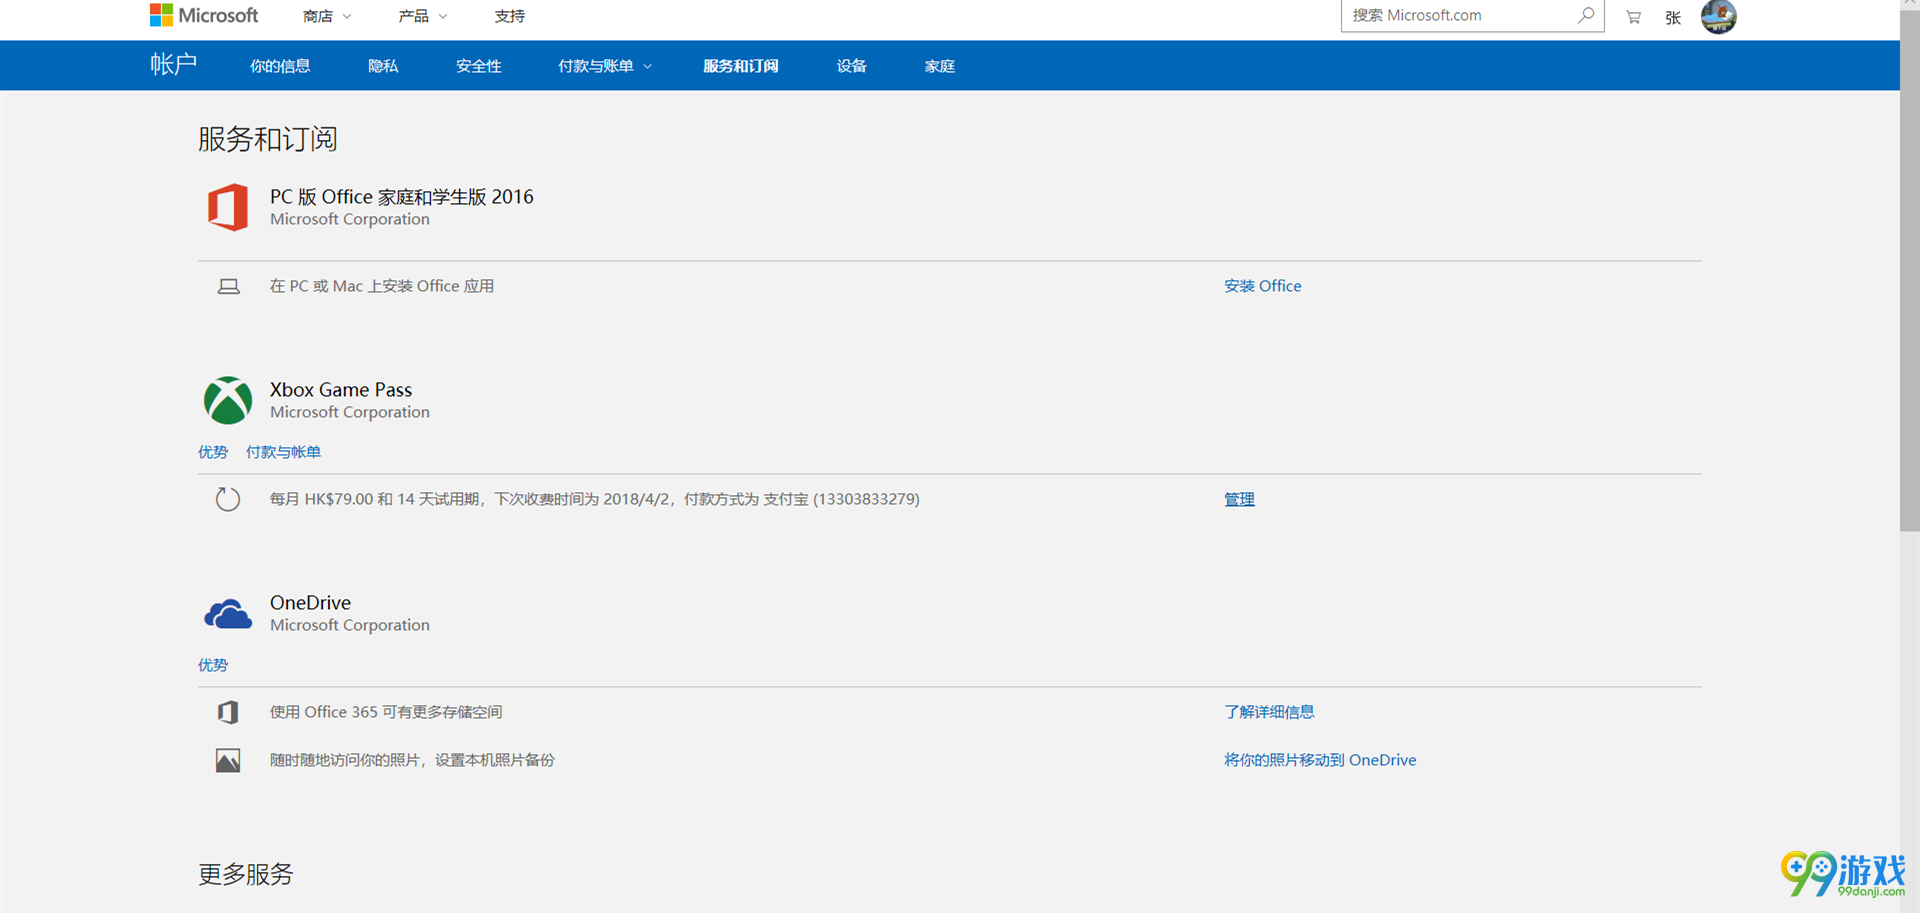
Task: Click the Xbox Game Pass logo
Action: pyautogui.click(x=228, y=400)
